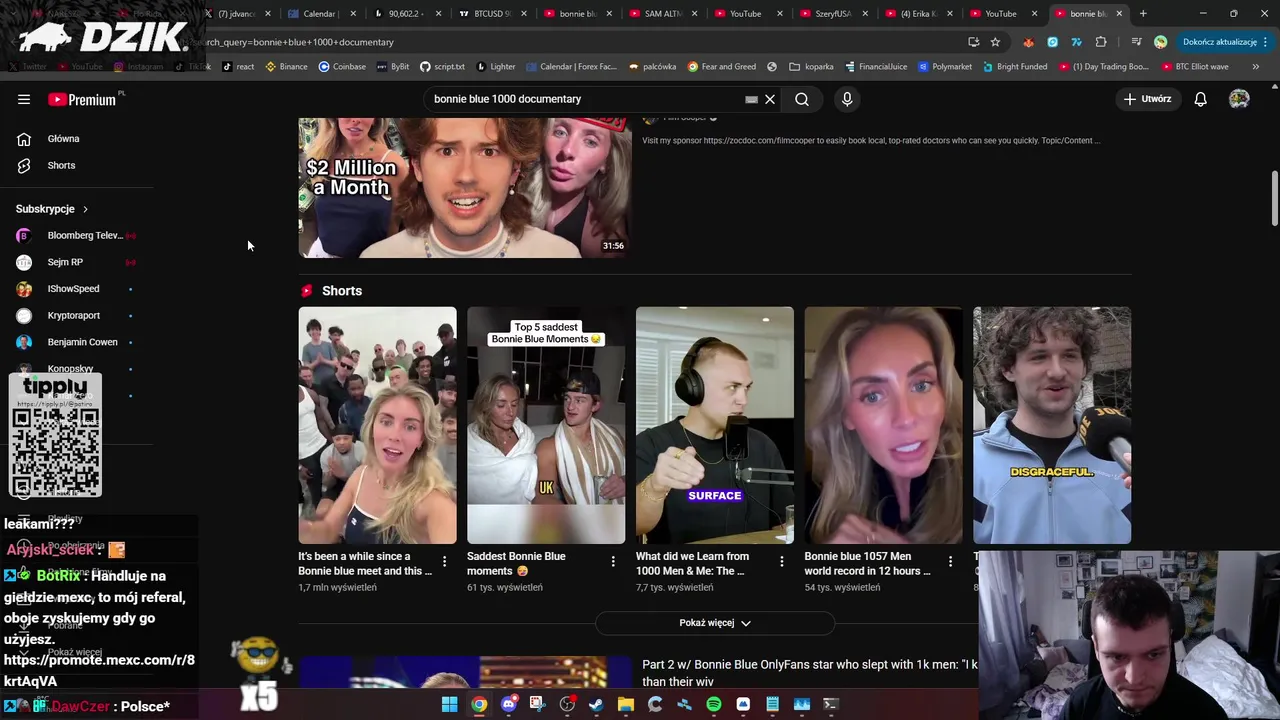
Task: Start voice search with microphone icon
Action: [x=847, y=99]
